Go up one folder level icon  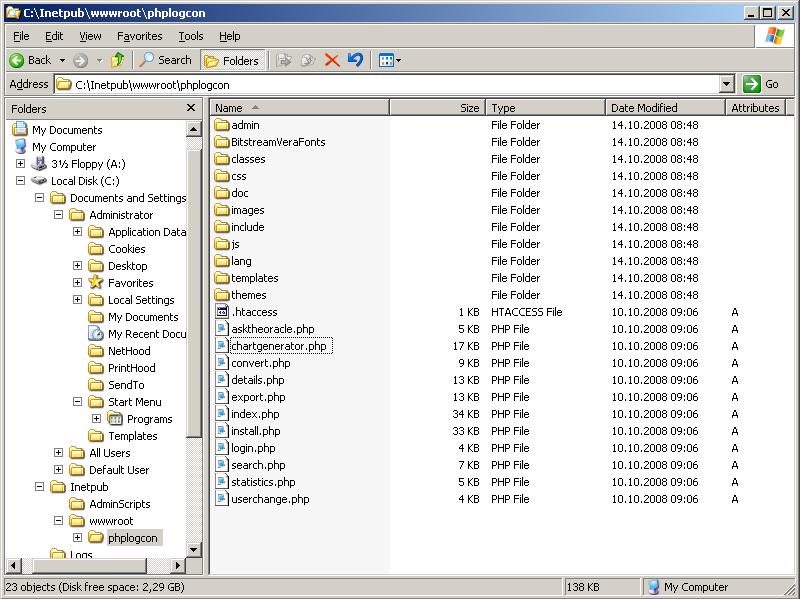(x=118, y=60)
